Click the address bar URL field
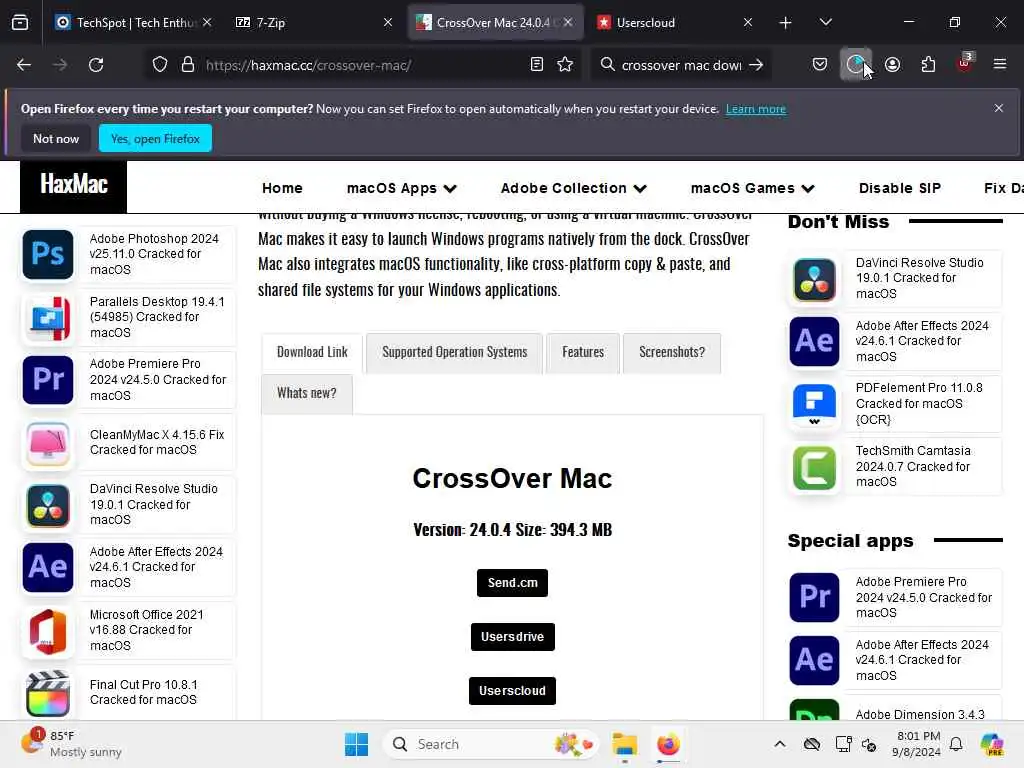This screenshot has height=768, width=1024. click(x=364, y=65)
